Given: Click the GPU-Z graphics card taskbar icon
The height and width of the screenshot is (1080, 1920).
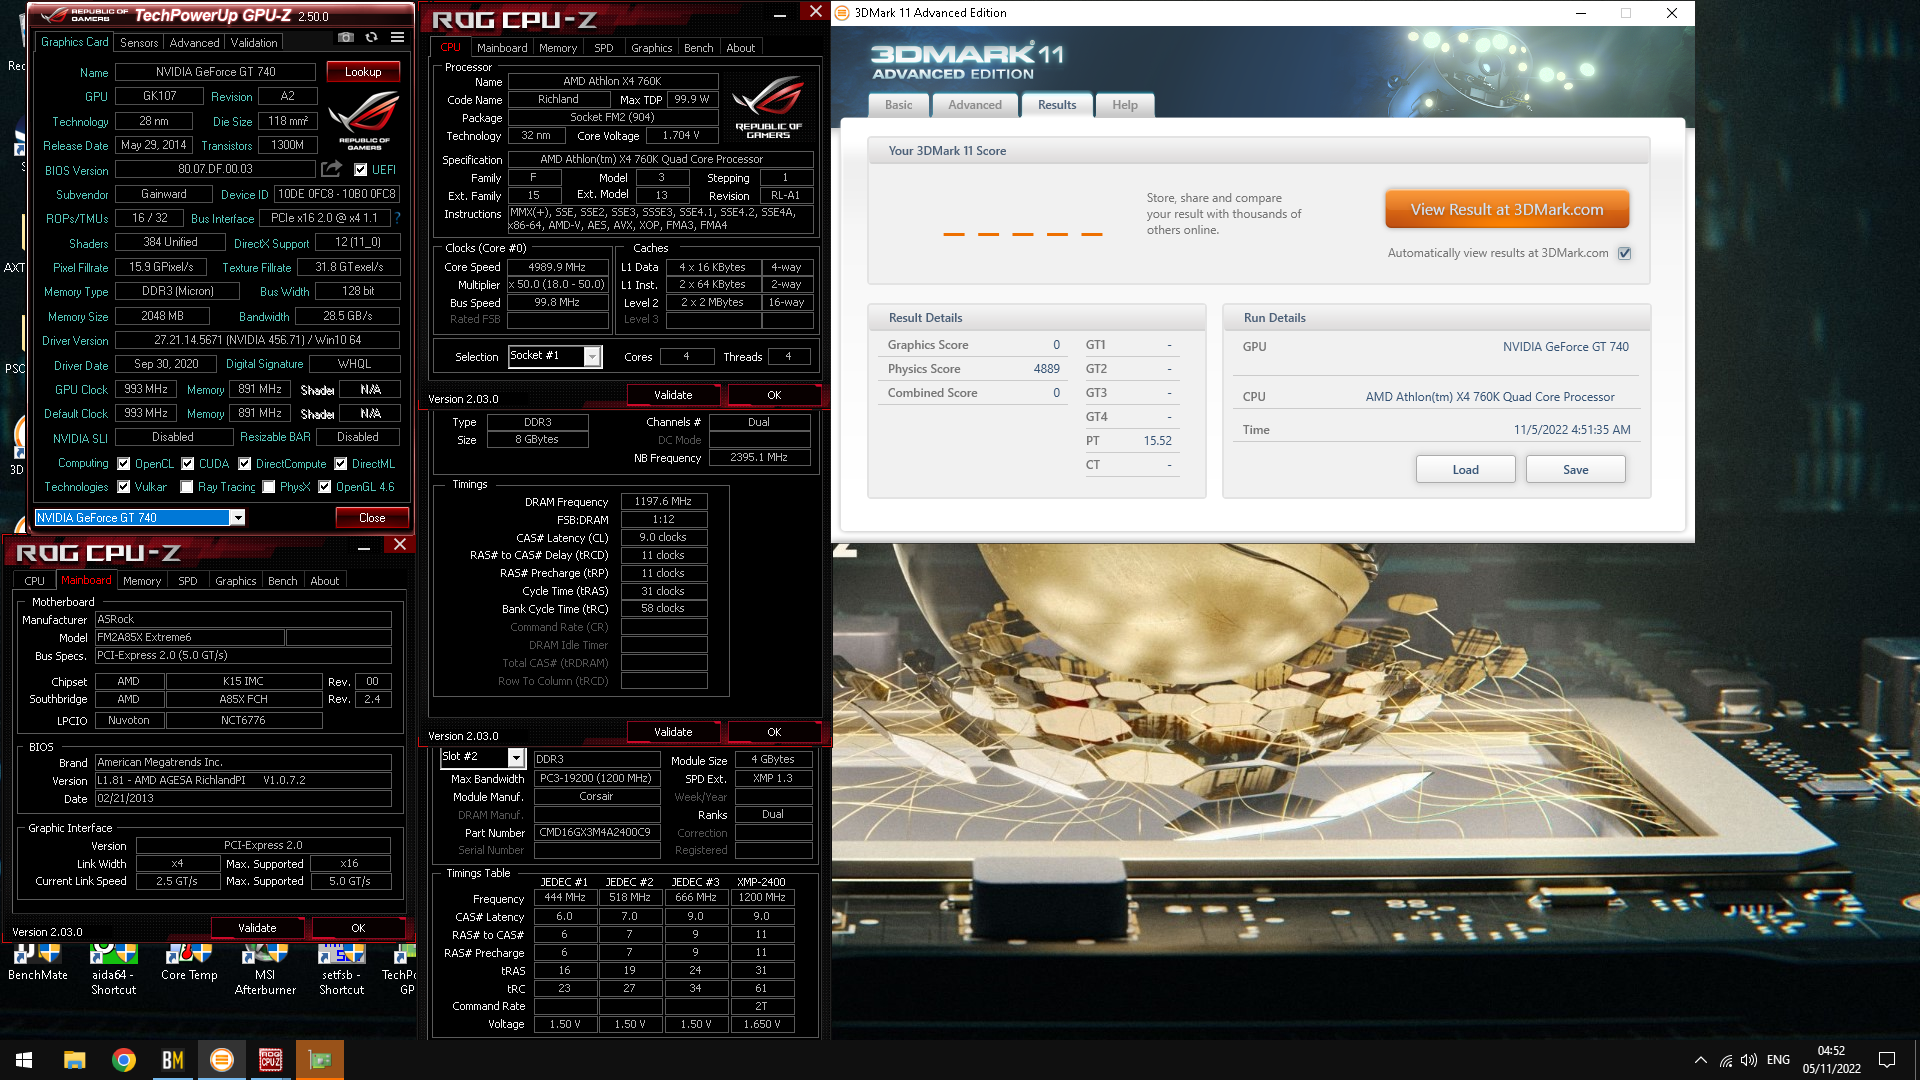Looking at the screenshot, I should pyautogui.click(x=320, y=1060).
